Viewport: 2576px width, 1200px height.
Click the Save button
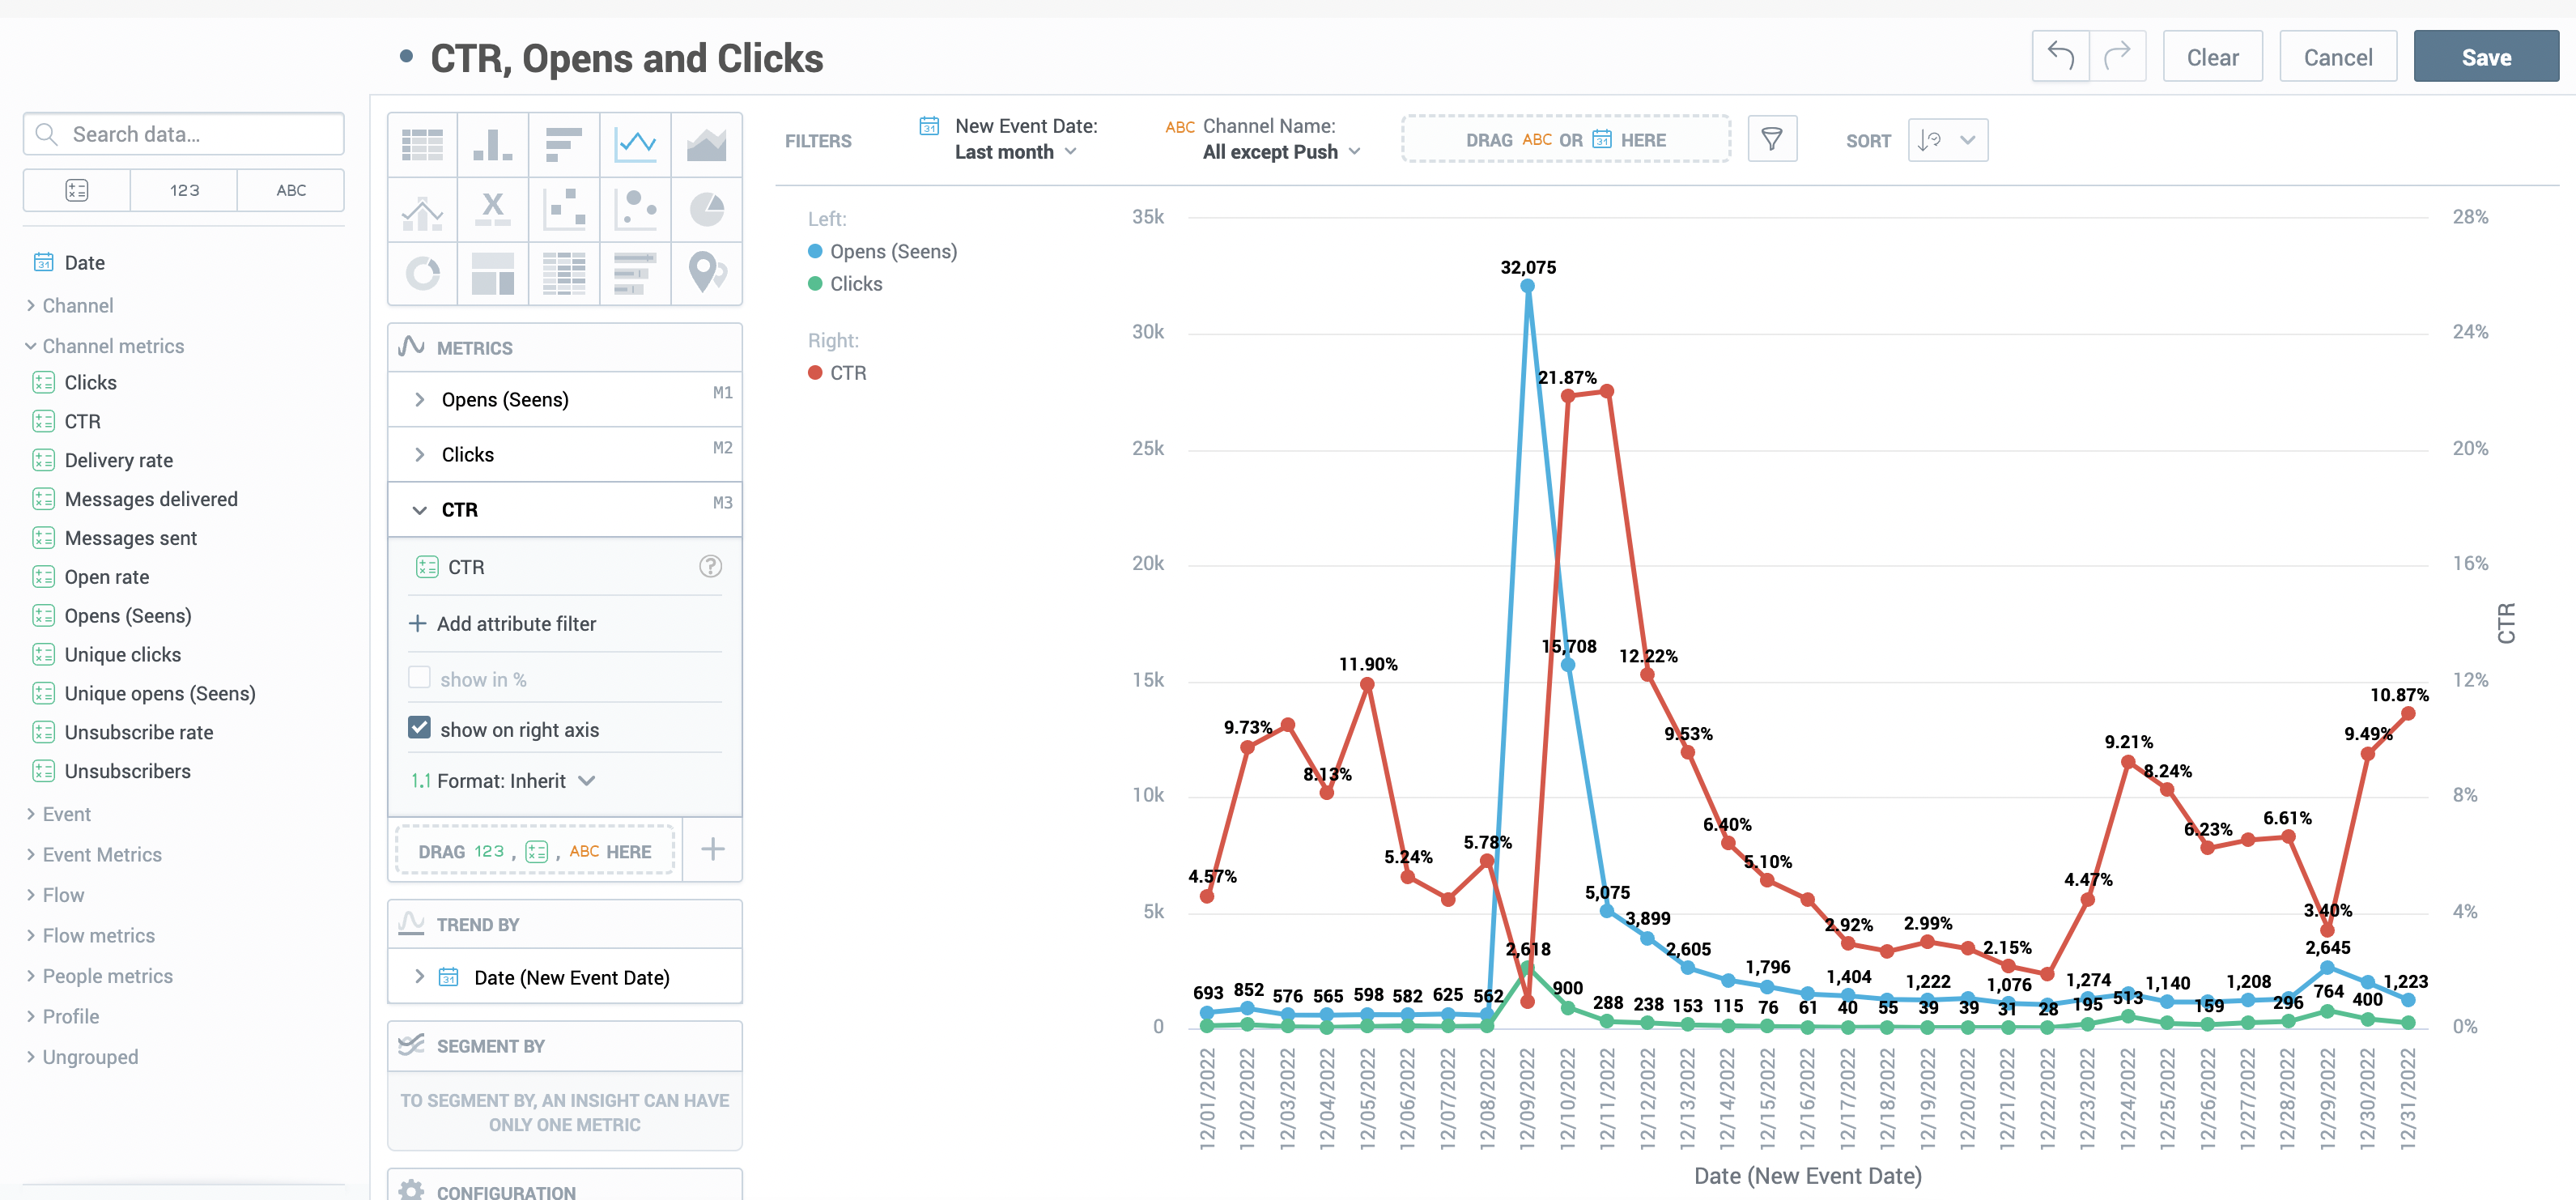click(x=2485, y=57)
